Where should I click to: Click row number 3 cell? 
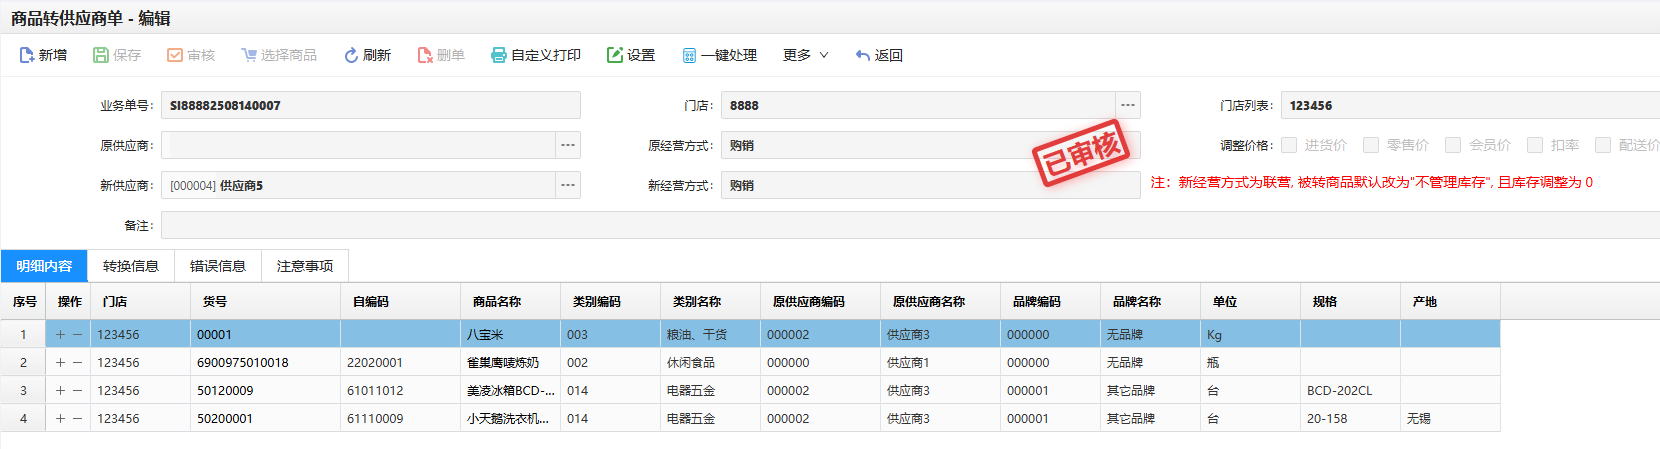click(x=23, y=391)
